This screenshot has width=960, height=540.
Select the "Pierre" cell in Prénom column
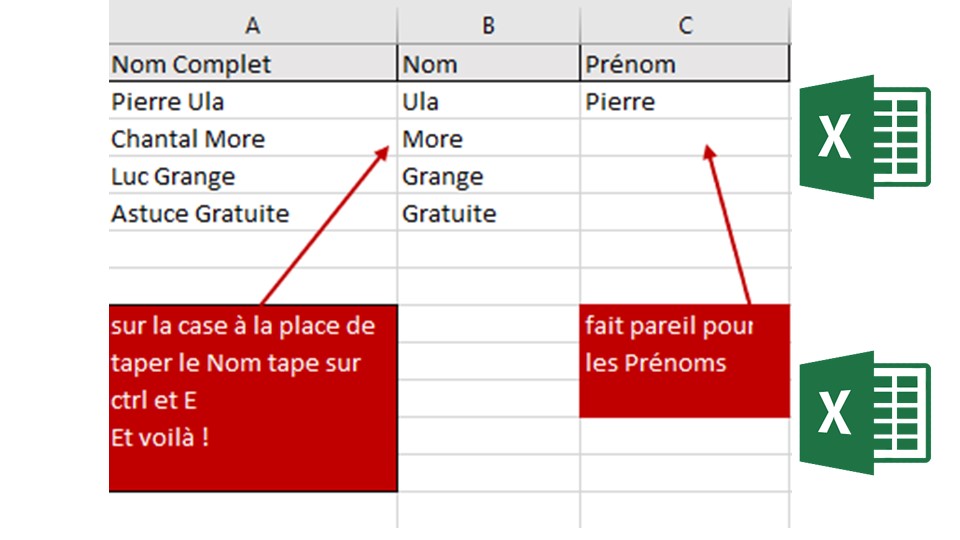click(685, 102)
